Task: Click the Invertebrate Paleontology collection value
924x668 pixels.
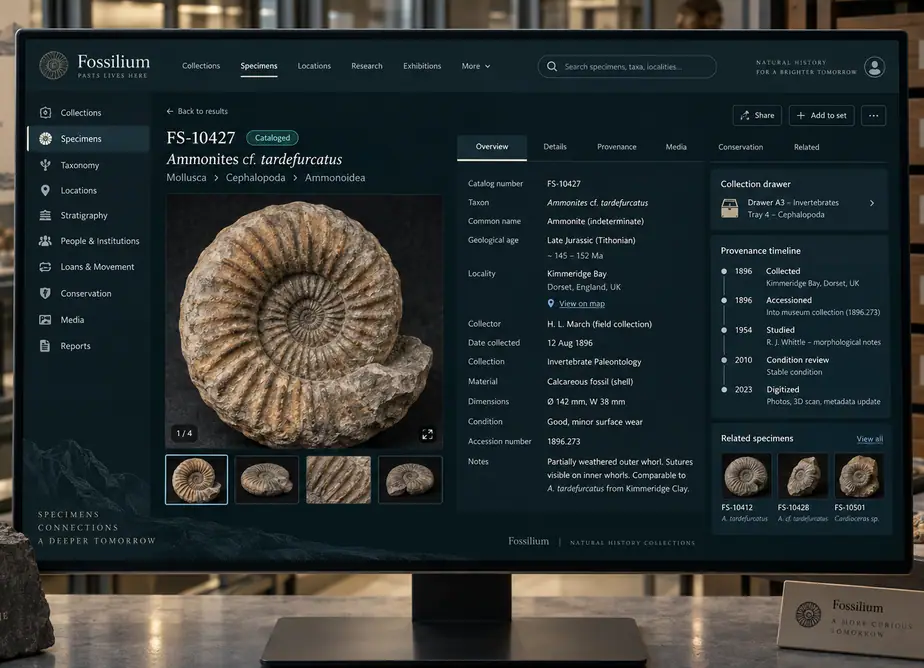Action: click(594, 362)
